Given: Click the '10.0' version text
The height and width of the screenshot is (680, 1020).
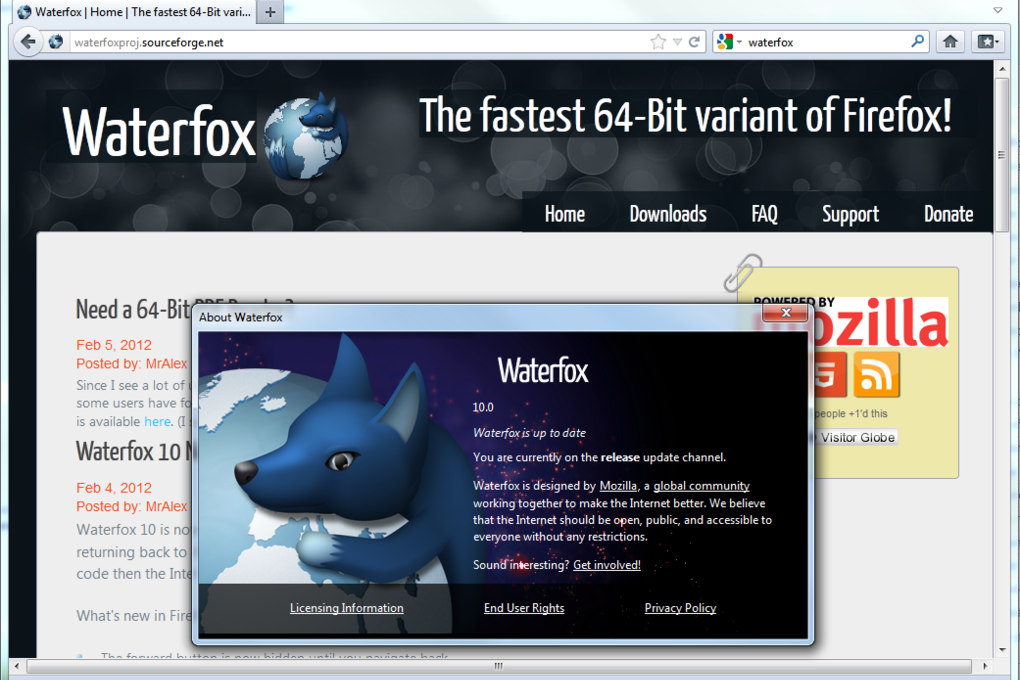Looking at the screenshot, I should click(483, 407).
